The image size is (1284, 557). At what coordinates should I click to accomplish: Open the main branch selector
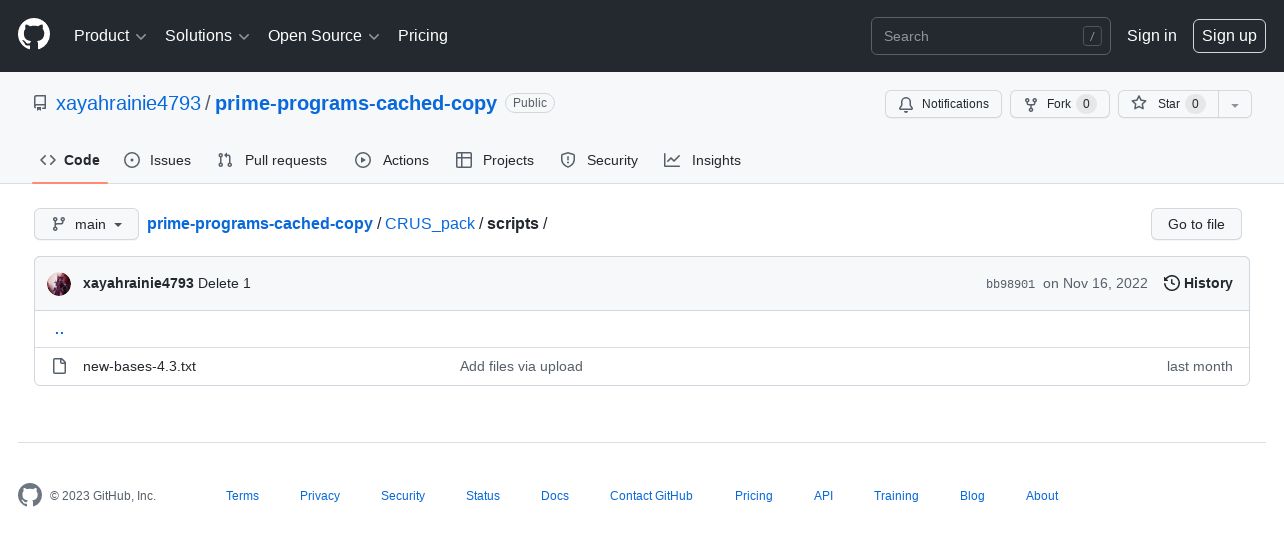point(86,224)
